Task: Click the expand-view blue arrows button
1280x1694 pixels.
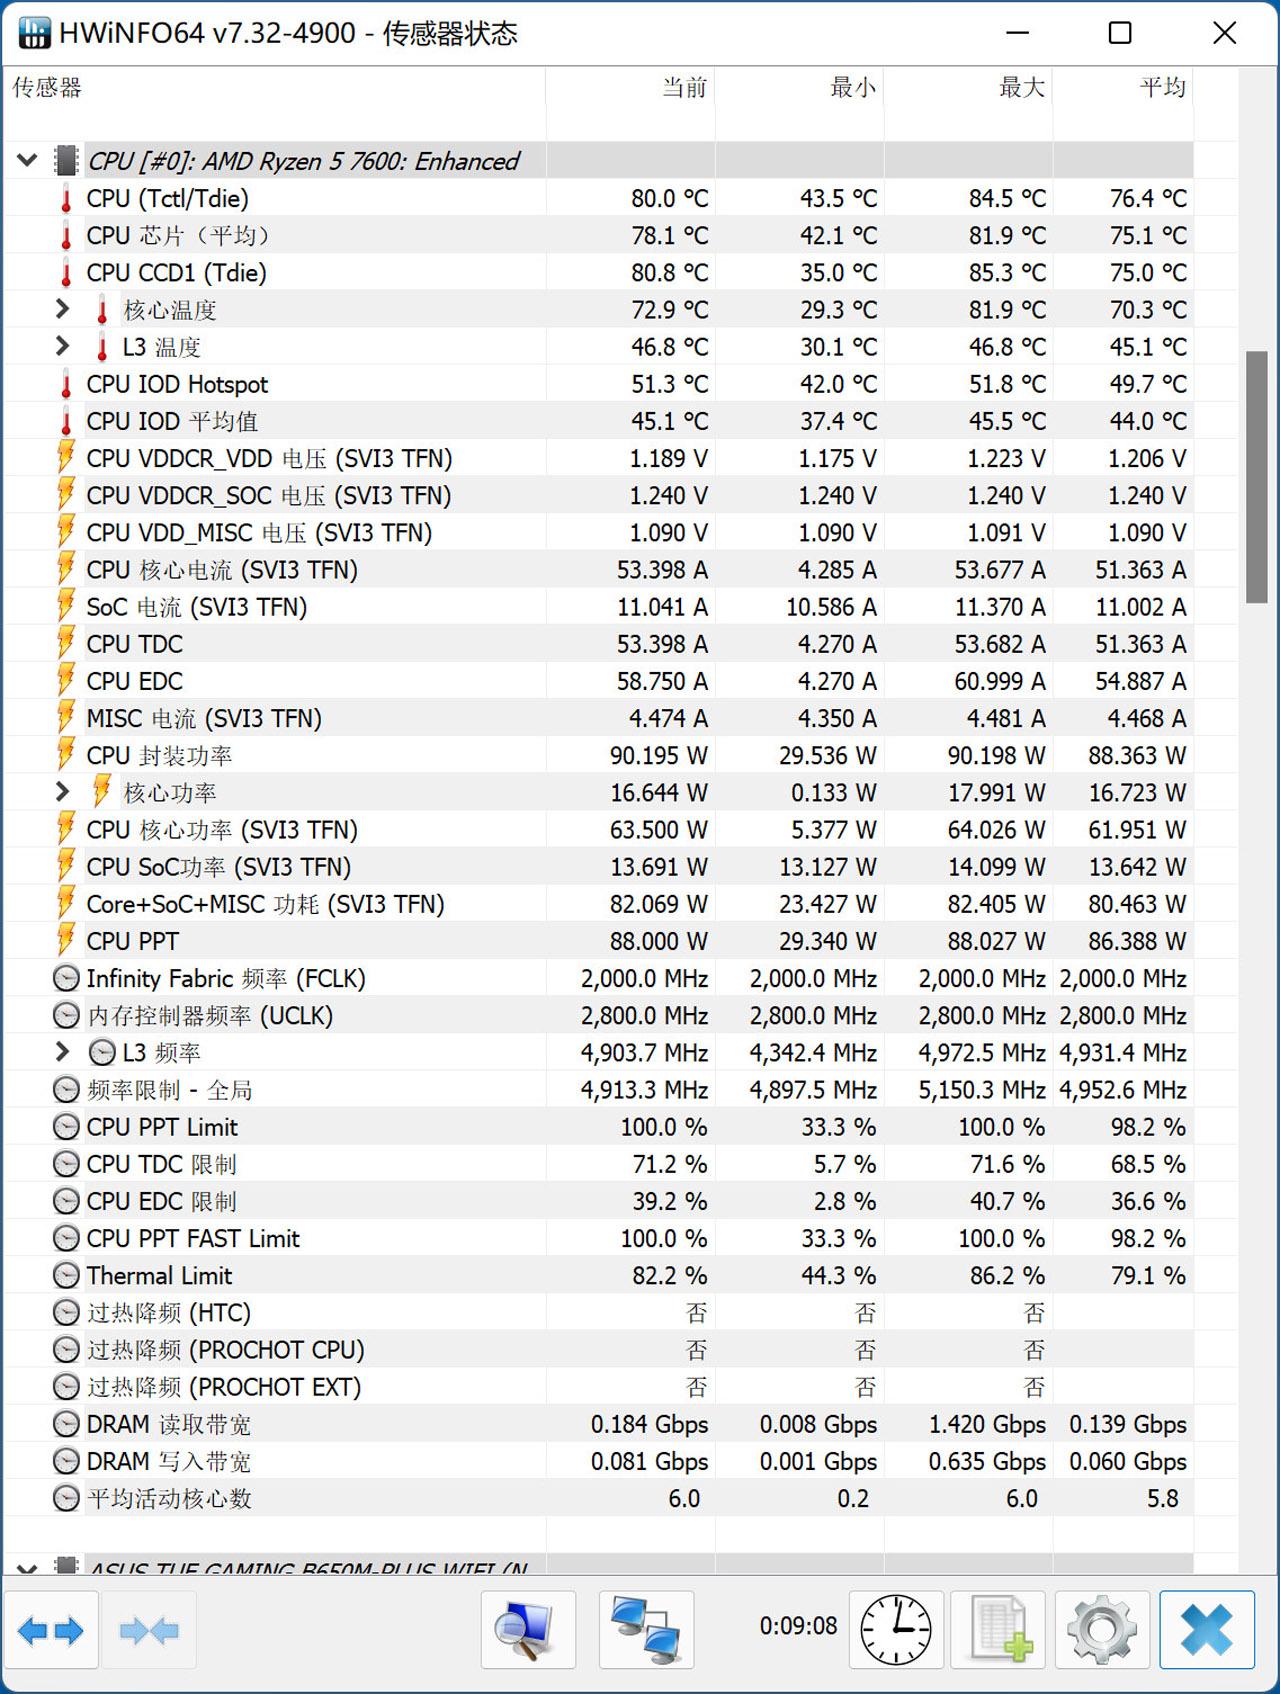Action: (x=51, y=1631)
